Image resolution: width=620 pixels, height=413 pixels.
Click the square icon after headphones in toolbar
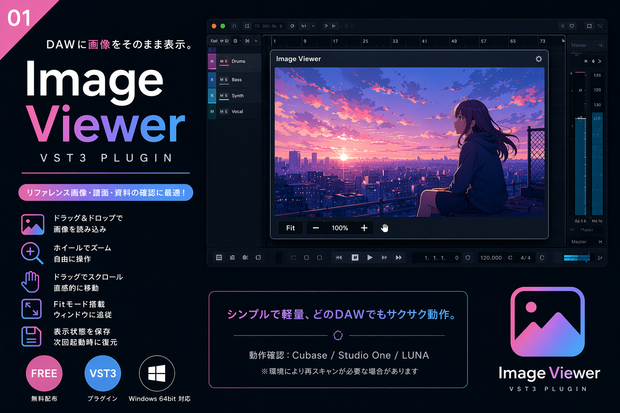[247, 26]
